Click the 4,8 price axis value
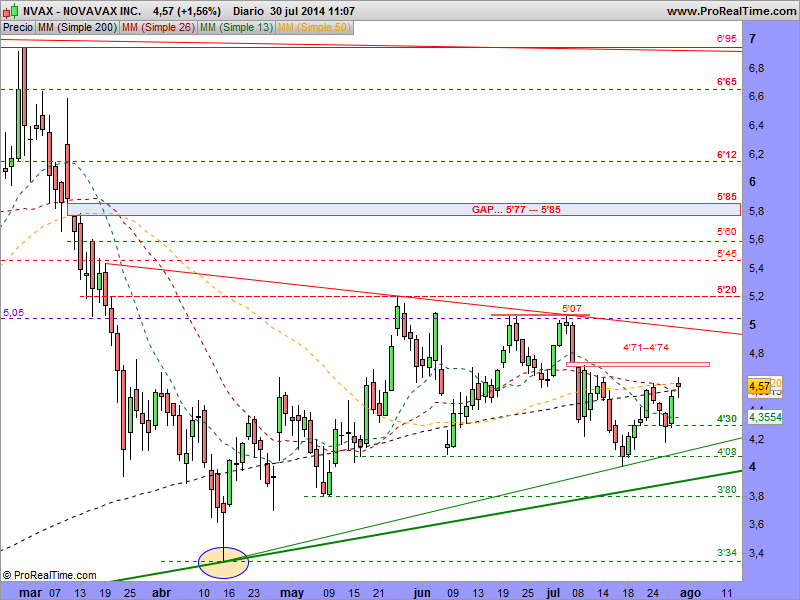This screenshot has height=600, width=800. point(756,353)
